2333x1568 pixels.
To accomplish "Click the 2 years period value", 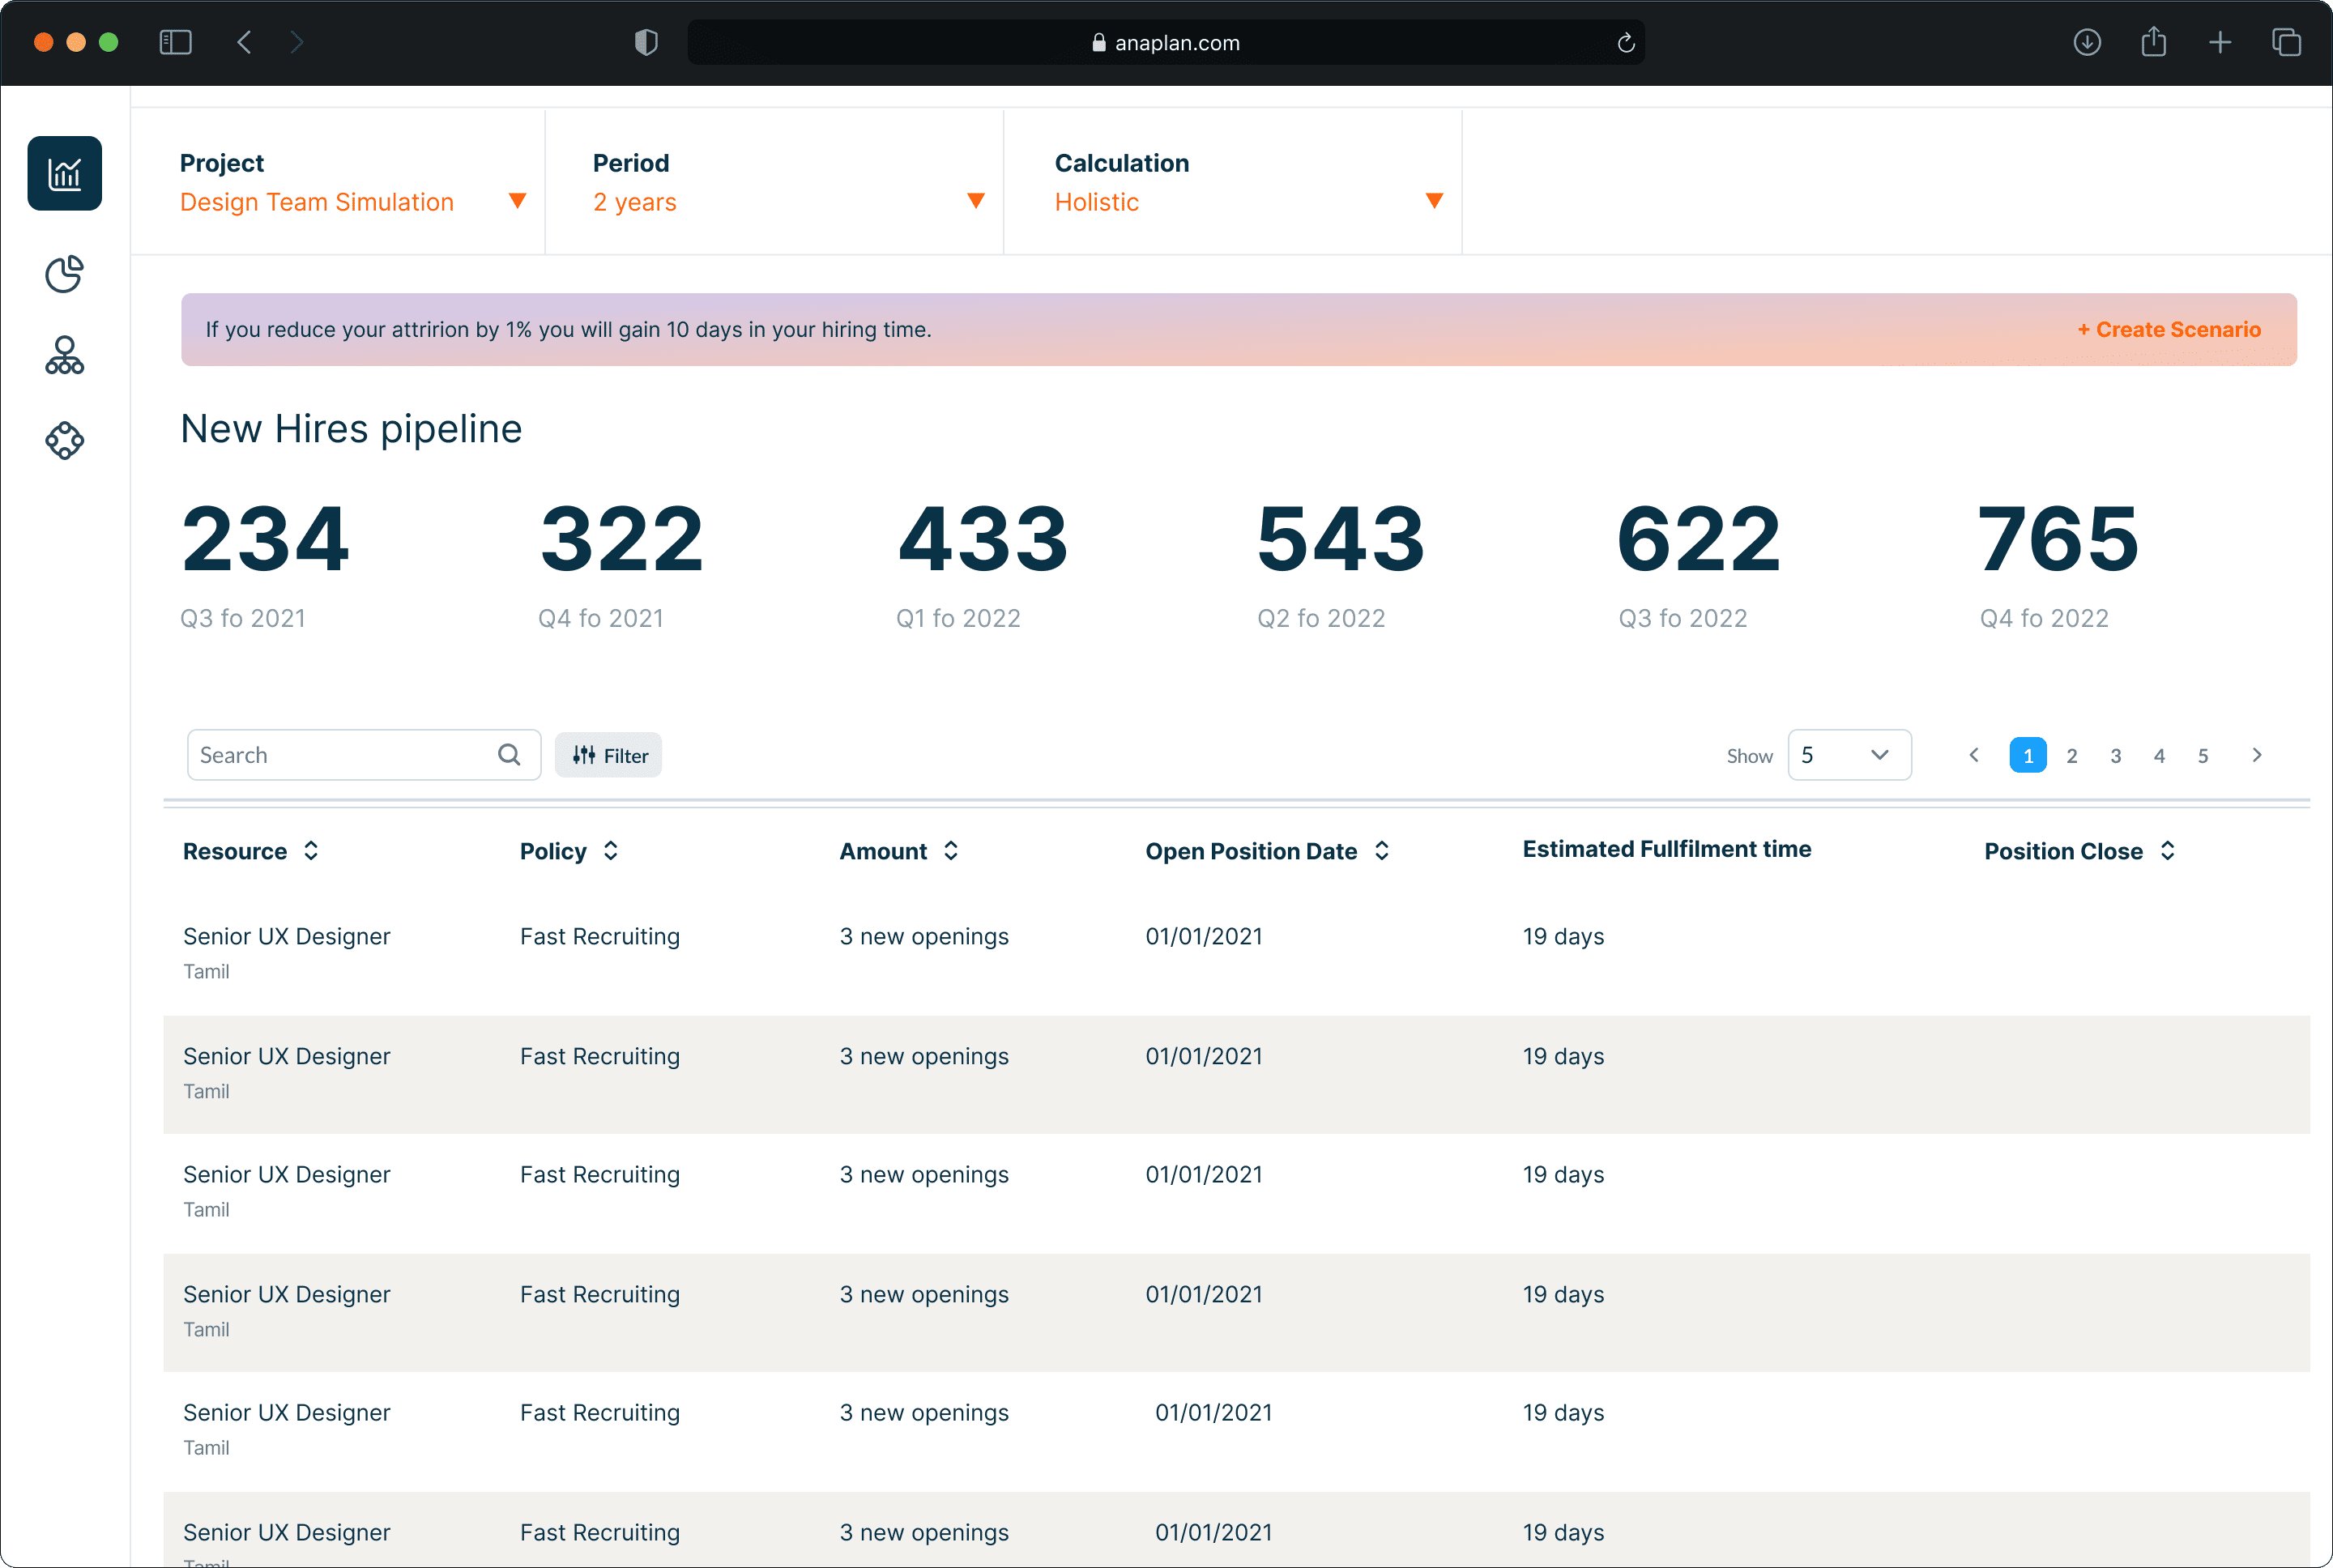I will click(635, 202).
